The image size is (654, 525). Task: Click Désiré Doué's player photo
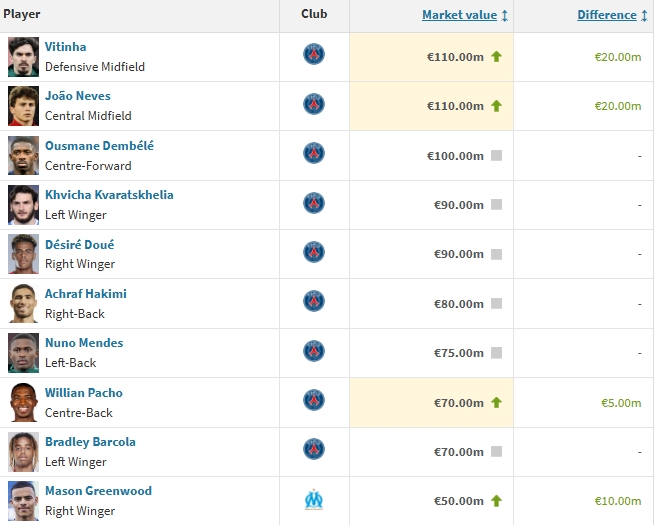click(24, 254)
